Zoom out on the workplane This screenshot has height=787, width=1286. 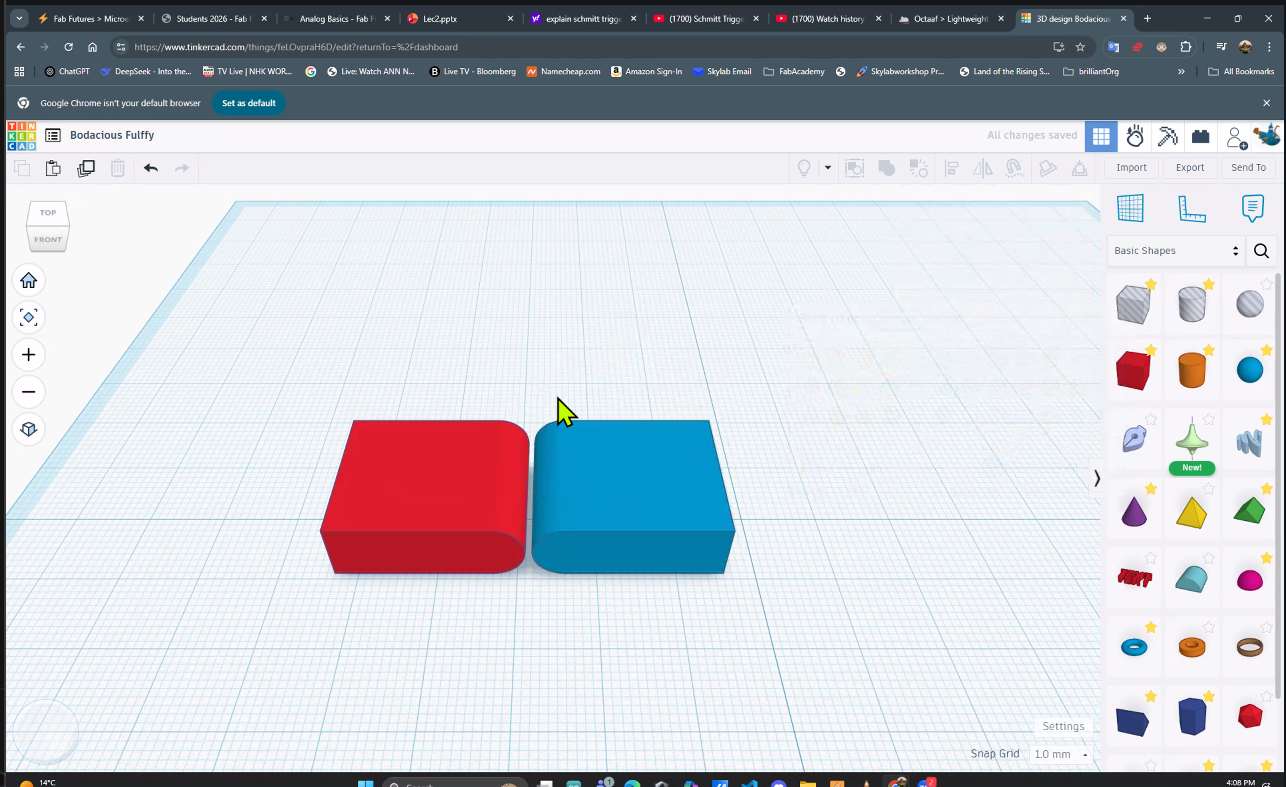(x=29, y=392)
